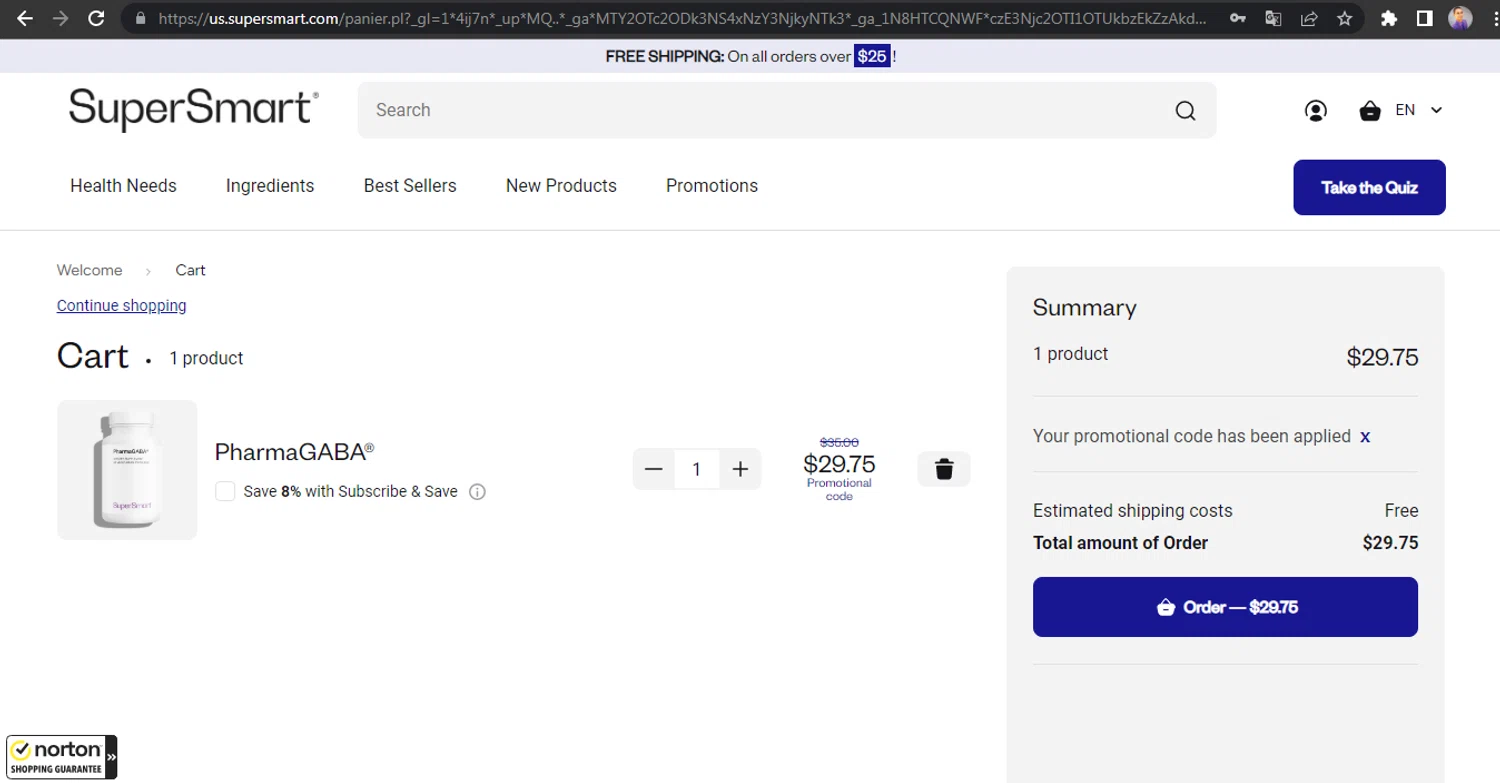
Task: Click the $25 free shipping banner amount
Action: coord(872,56)
